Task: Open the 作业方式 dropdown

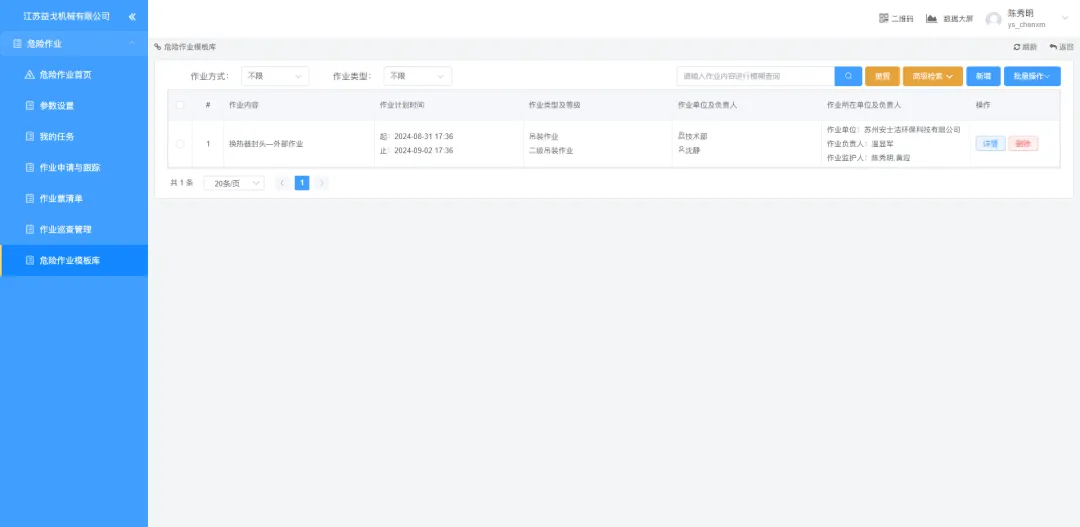Action: click(x=275, y=76)
